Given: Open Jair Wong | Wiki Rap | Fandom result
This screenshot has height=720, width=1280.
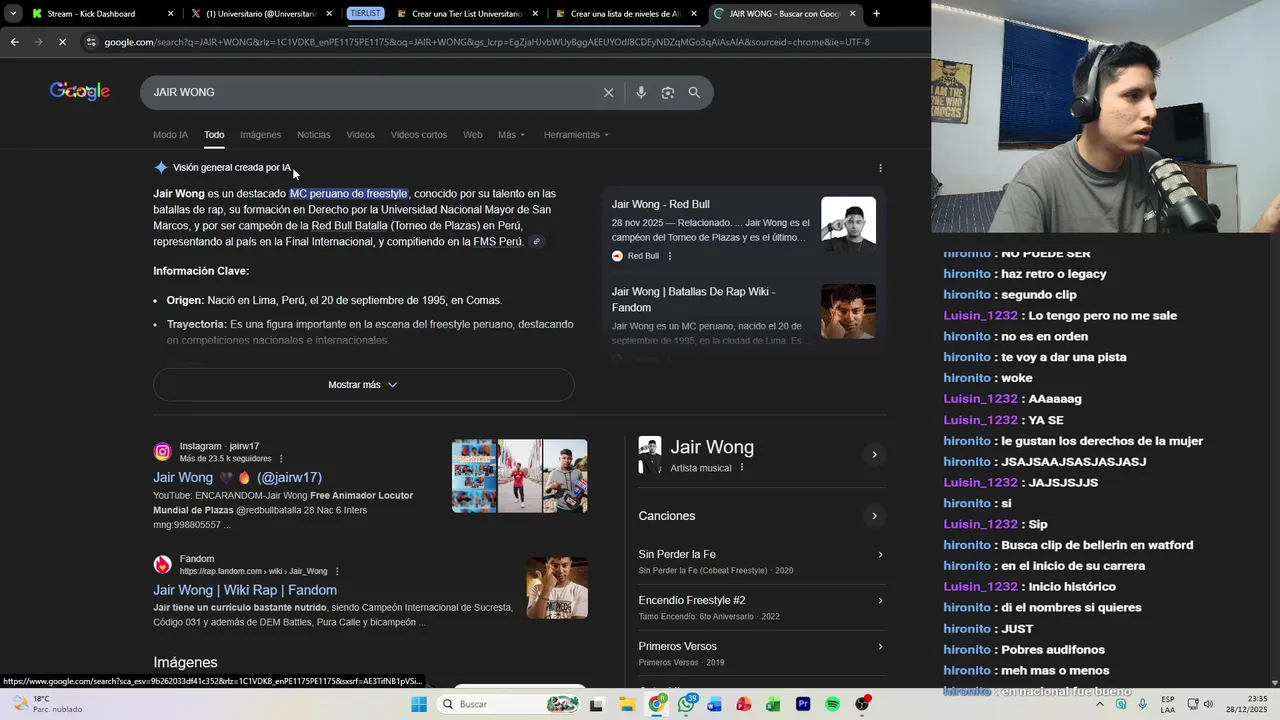Looking at the screenshot, I should coord(245,590).
